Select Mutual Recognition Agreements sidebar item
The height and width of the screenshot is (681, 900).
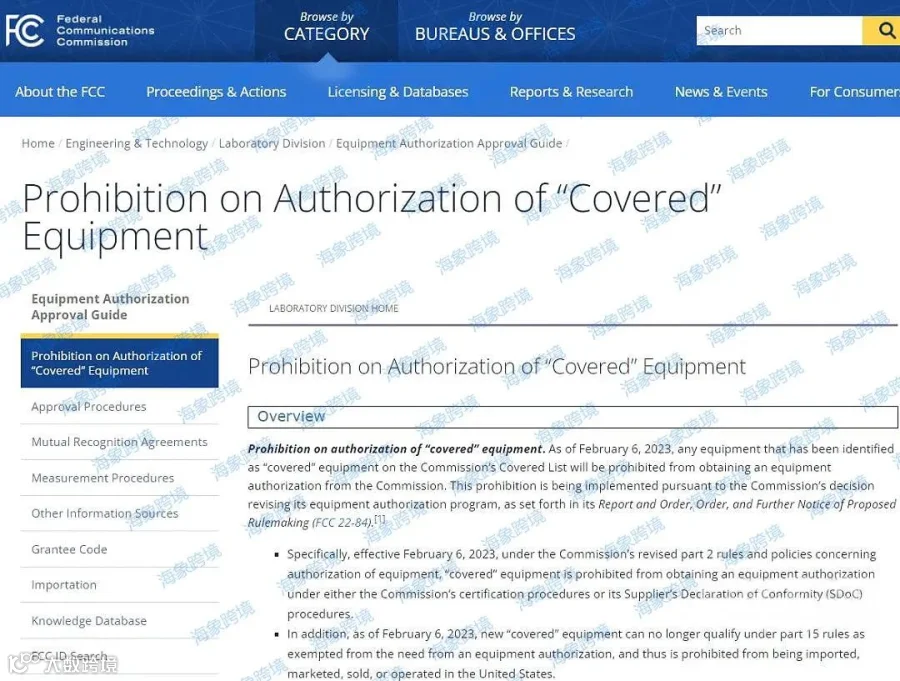click(x=119, y=442)
